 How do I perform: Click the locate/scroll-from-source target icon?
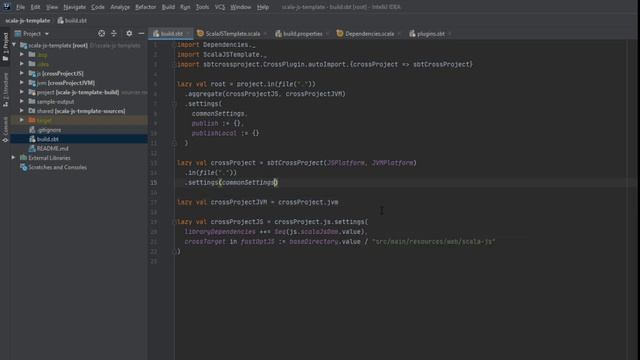[x=101, y=33]
